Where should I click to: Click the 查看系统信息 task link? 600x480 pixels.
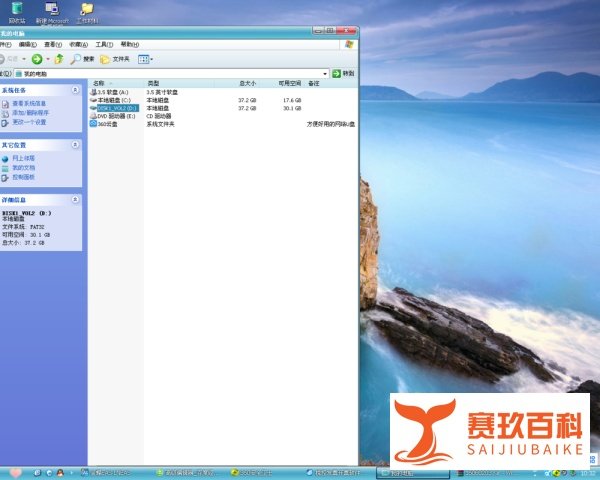28,103
